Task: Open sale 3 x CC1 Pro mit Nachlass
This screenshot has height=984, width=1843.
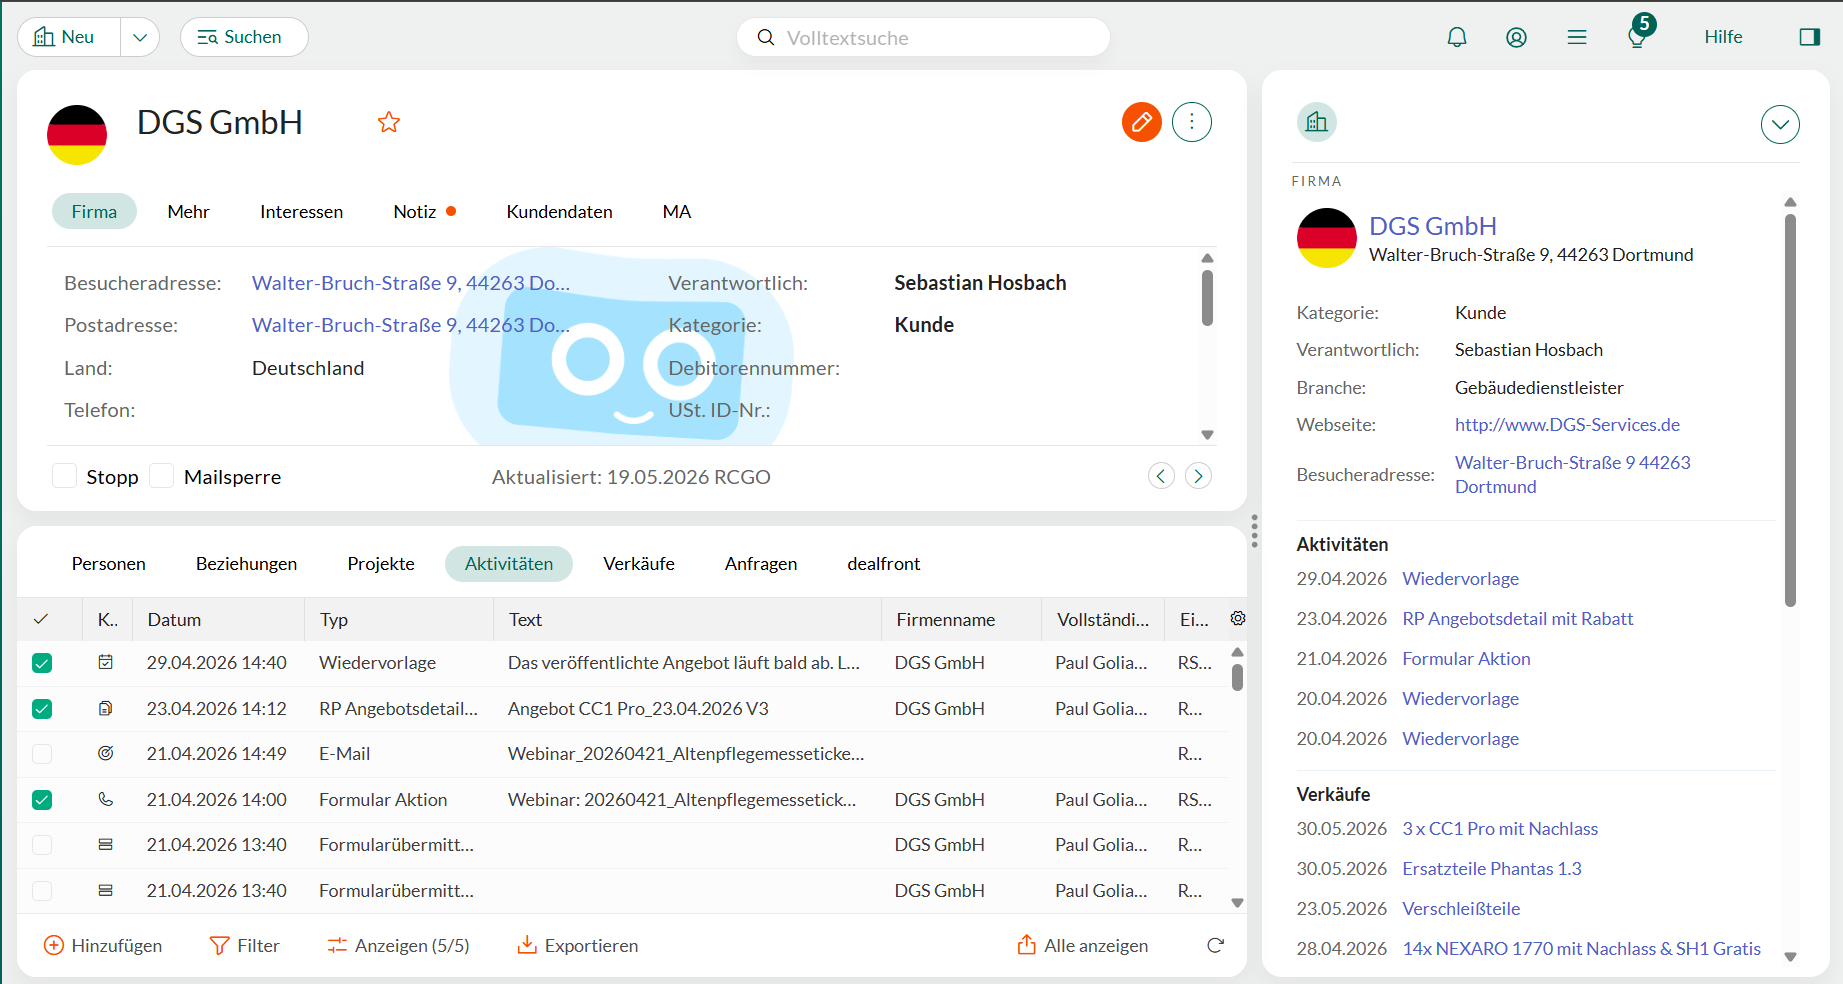Action: point(1500,829)
